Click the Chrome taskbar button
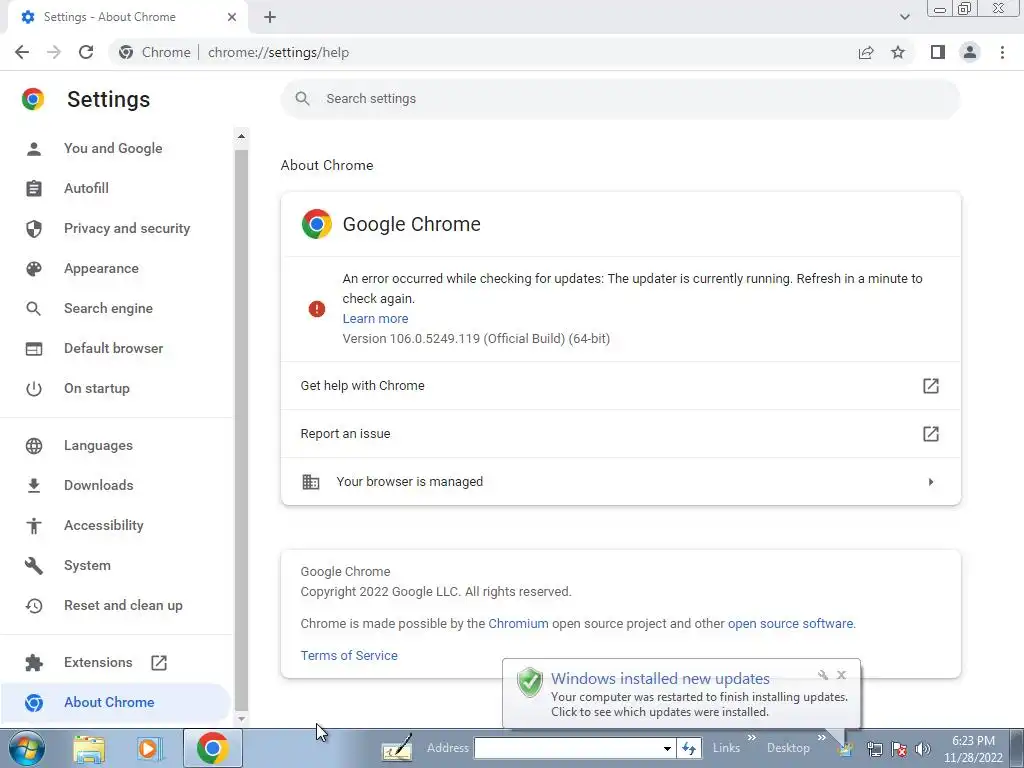The image size is (1024, 768). (x=212, y=748)
